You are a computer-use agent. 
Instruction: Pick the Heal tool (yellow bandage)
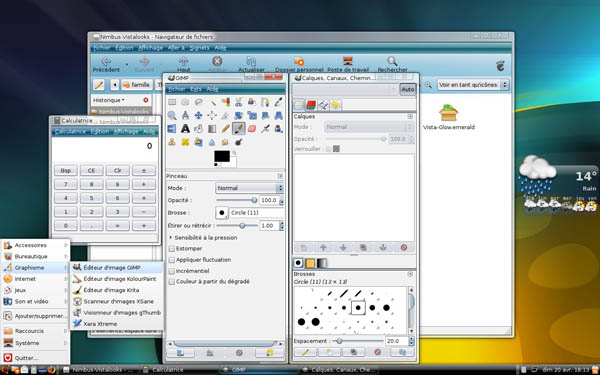(x=185, y=142)
